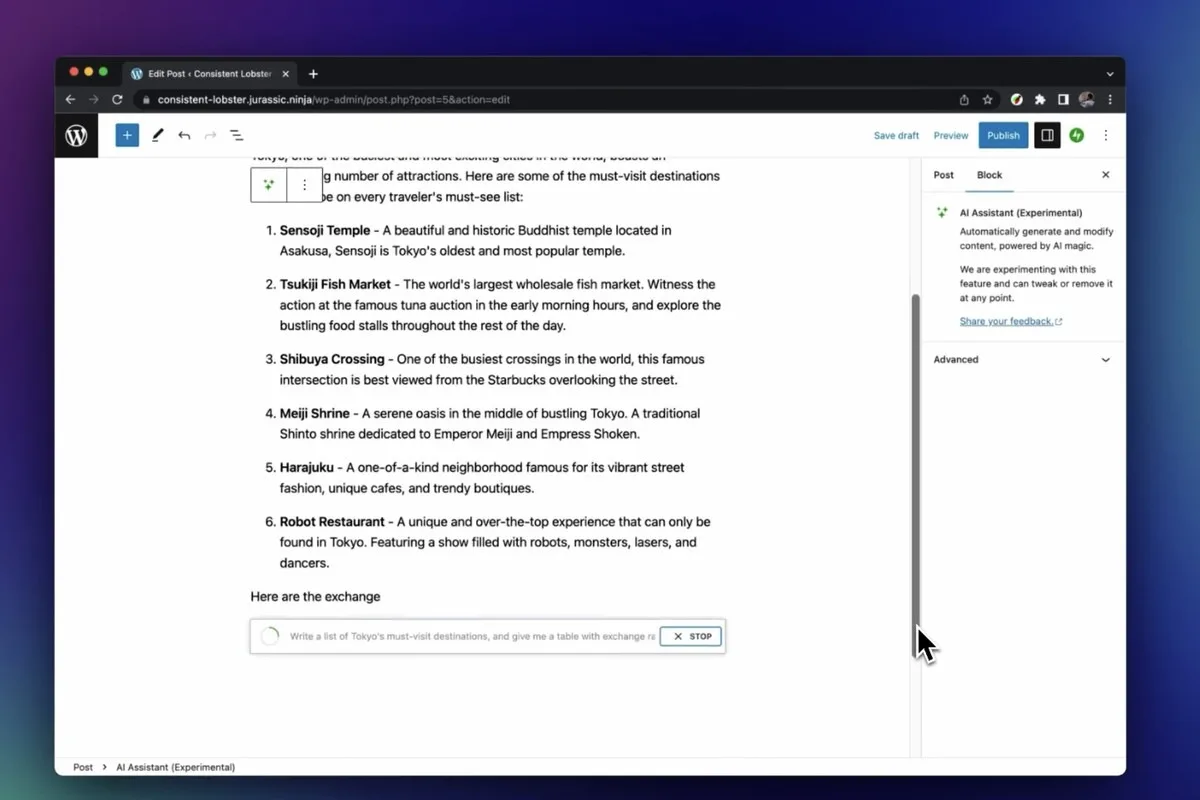Image resolution: width=1200 pixels, height=800 pixels.
Task: Click the WordPress logo icon
Action: pyautogui.click(x=76, y=136)
